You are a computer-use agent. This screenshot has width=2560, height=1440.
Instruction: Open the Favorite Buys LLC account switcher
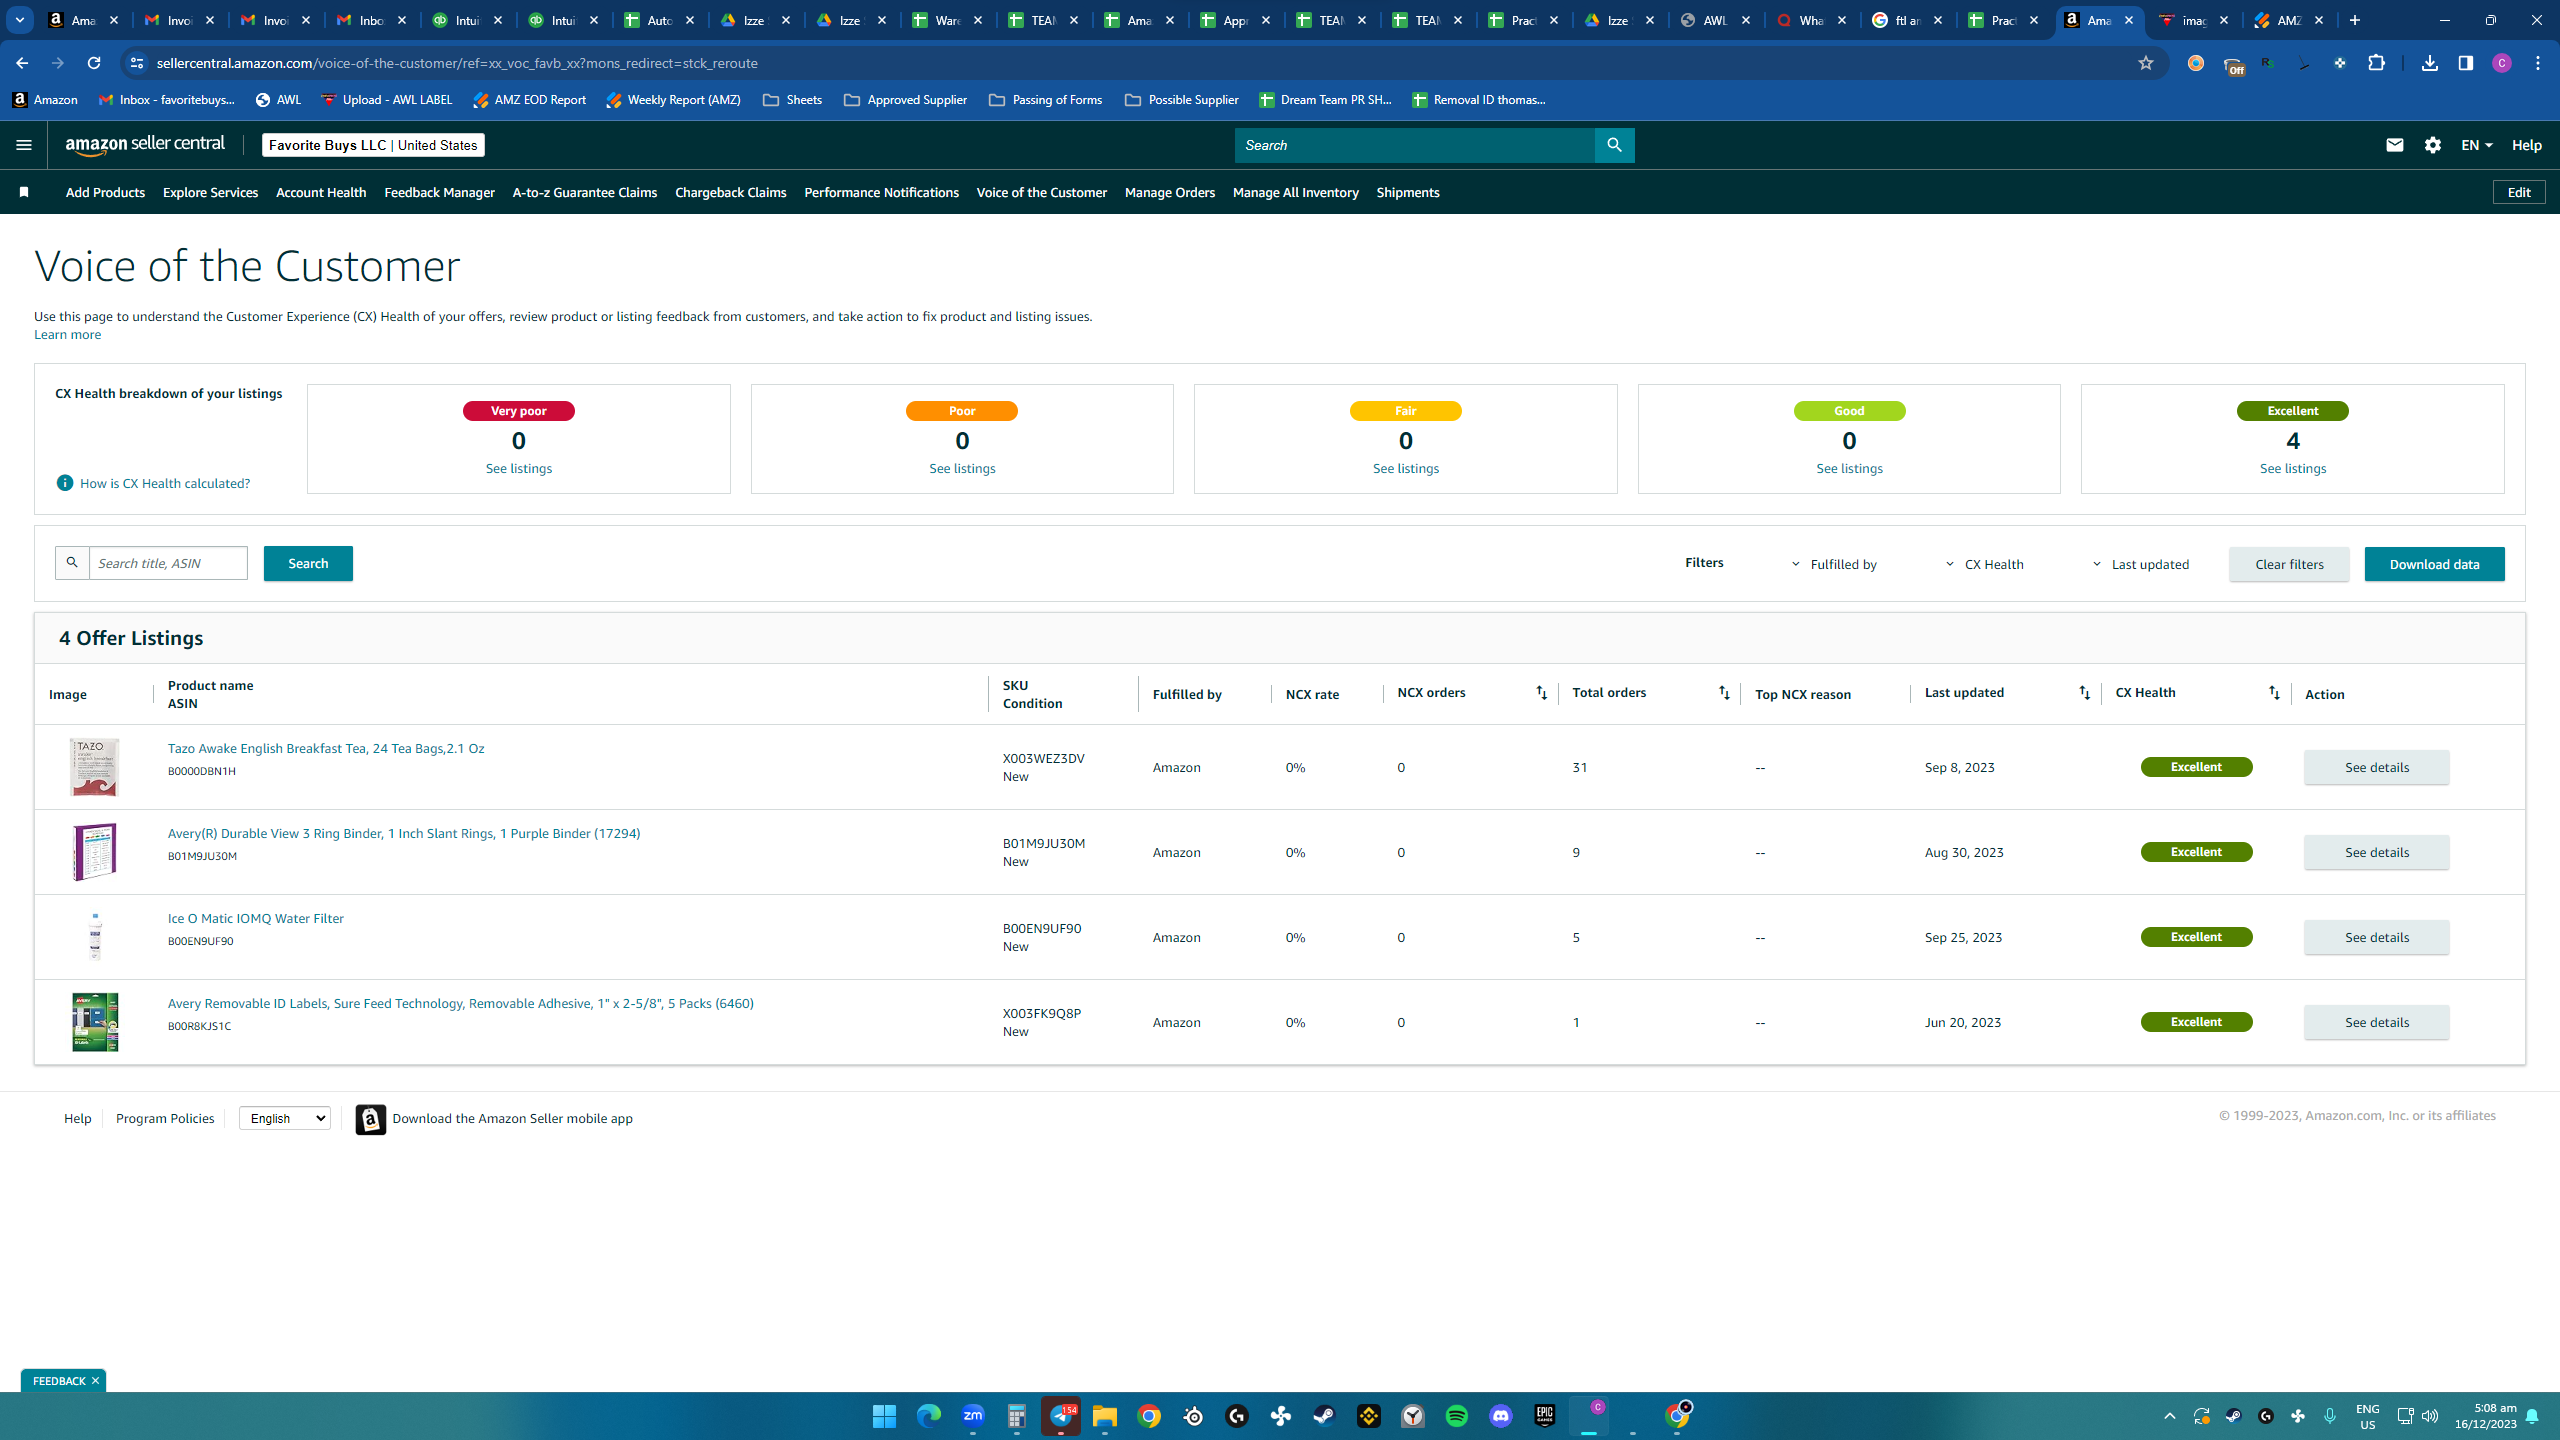click(373, 145)
